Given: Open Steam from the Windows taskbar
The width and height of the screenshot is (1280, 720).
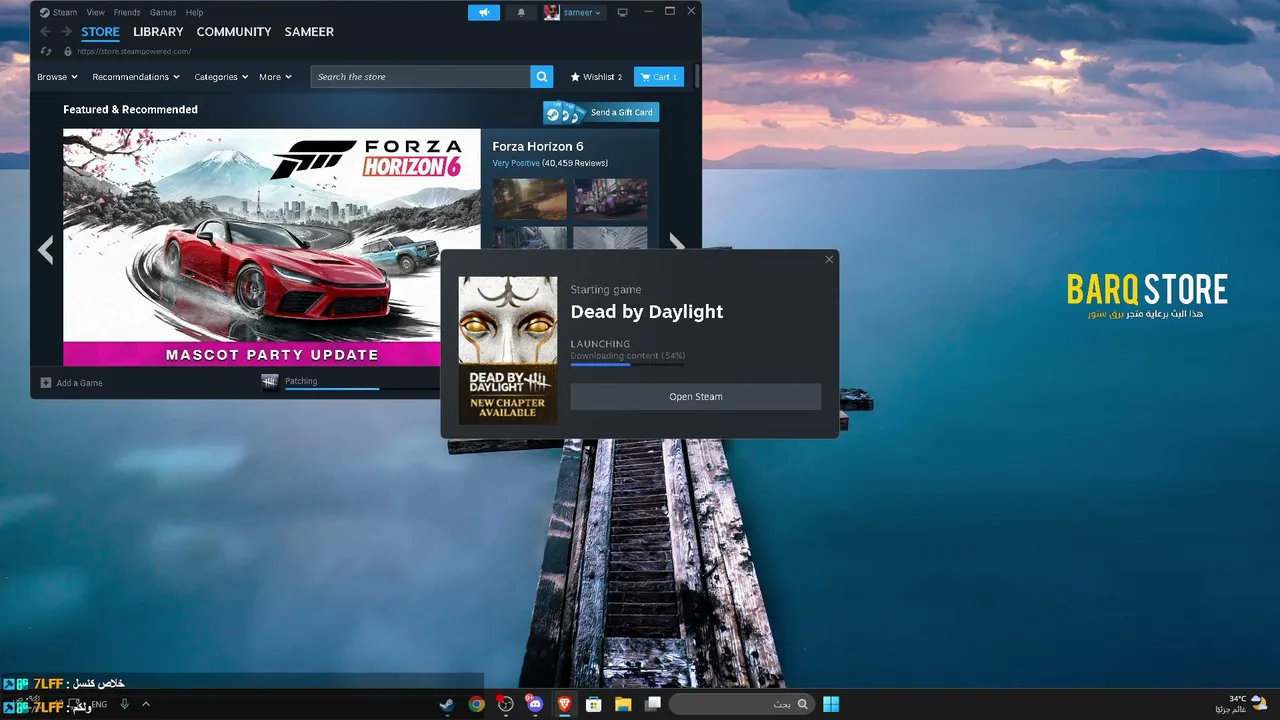Looking at the screenshot, I should tap(447, 704).
